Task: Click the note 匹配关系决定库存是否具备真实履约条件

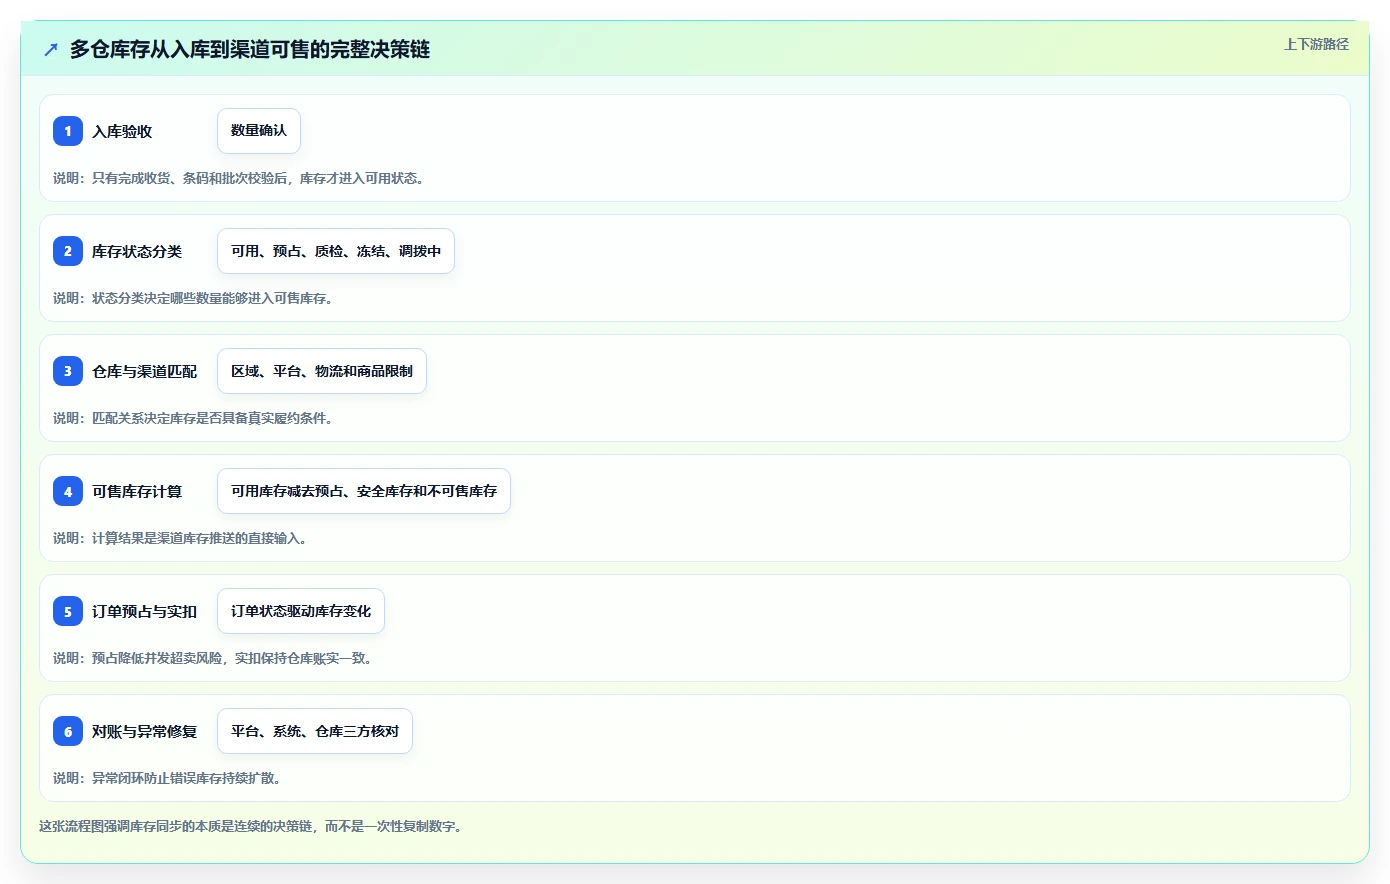Action: pos(212,418)
